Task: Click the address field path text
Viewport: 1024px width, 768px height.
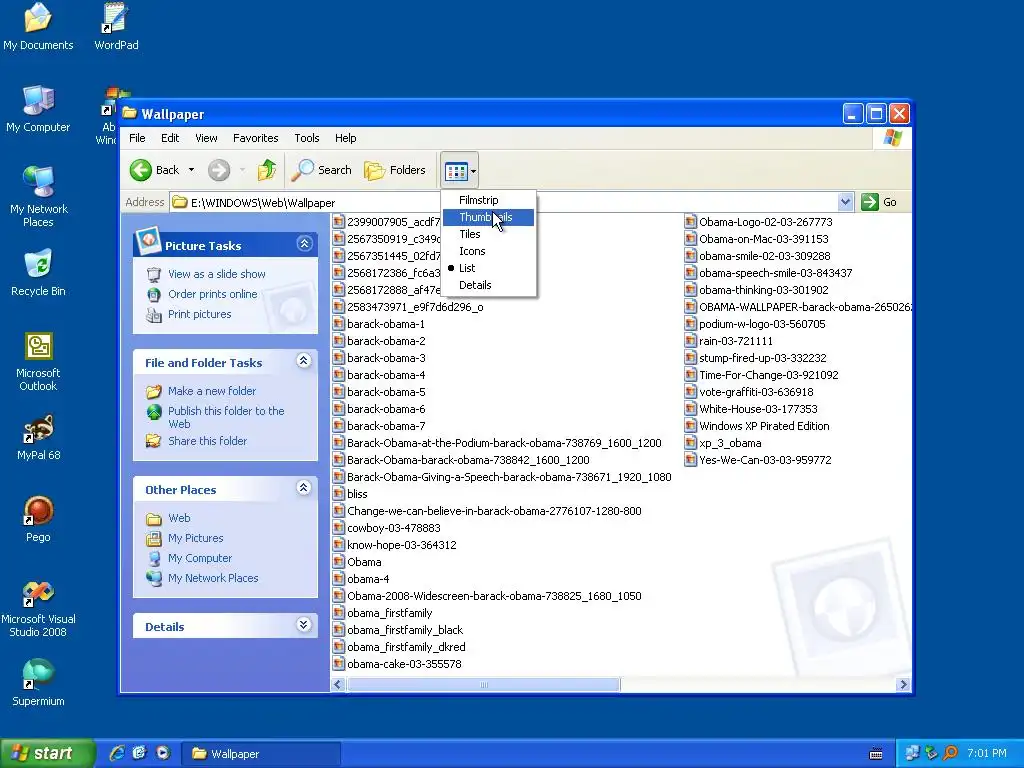Action: pyautogui.click(x=263, y=202)
